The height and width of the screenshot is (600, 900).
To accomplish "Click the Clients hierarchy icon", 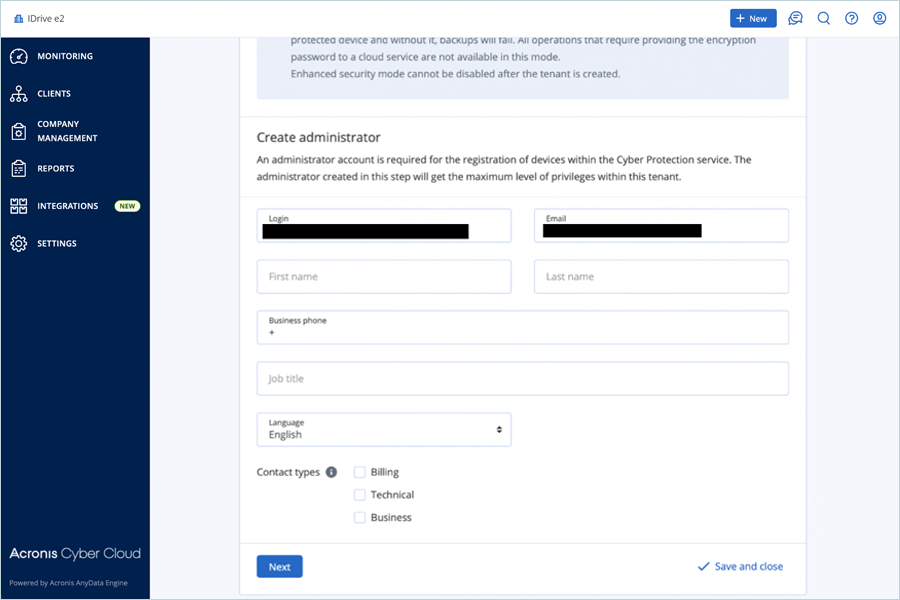I will [x=19, y=94].
